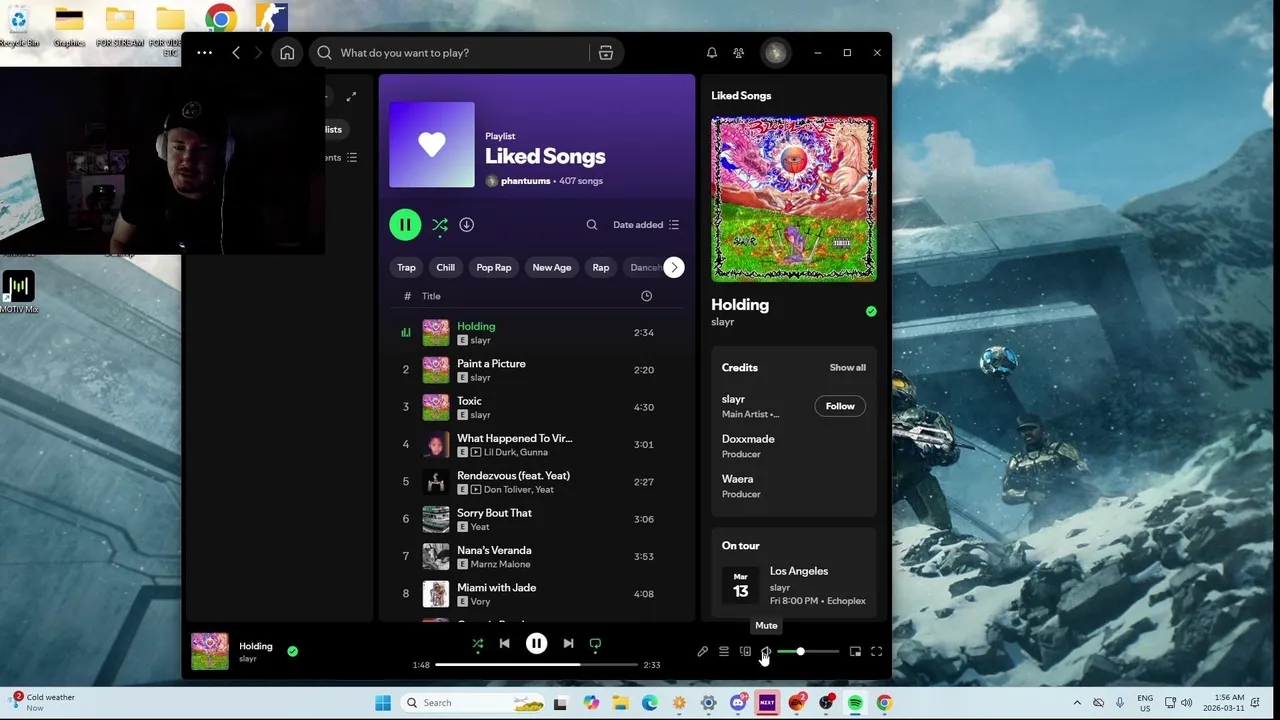Open File Explorer from the taskbar
The width and height of the screenshot is (1280, 720).
(x=620, y=703)
